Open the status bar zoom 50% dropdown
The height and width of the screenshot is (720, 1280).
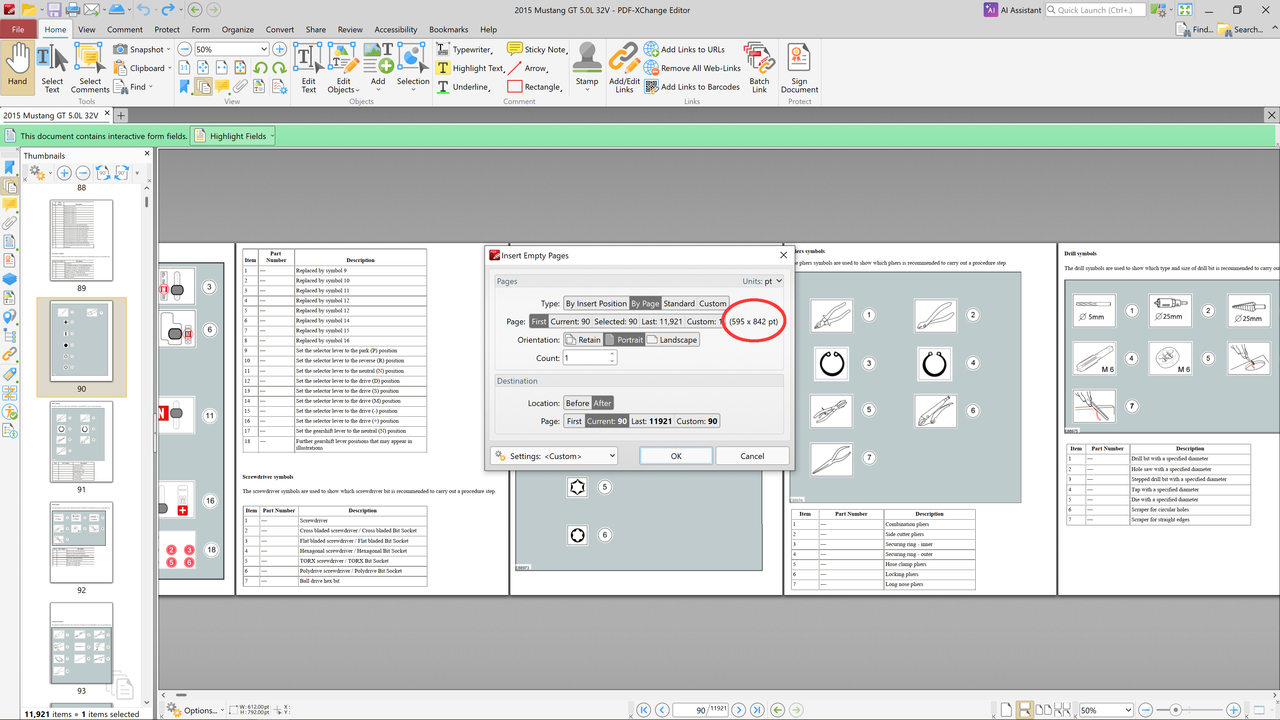[x=1127, y=710]
